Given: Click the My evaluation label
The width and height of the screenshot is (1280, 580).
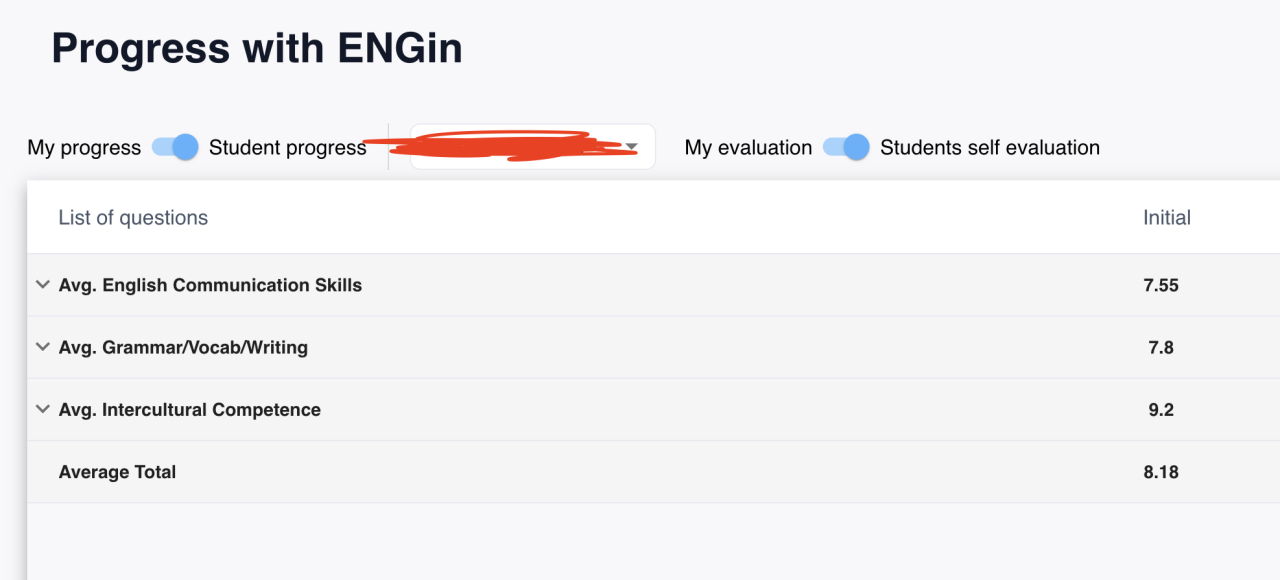Looking at the screenshot, I should (748, 148).
